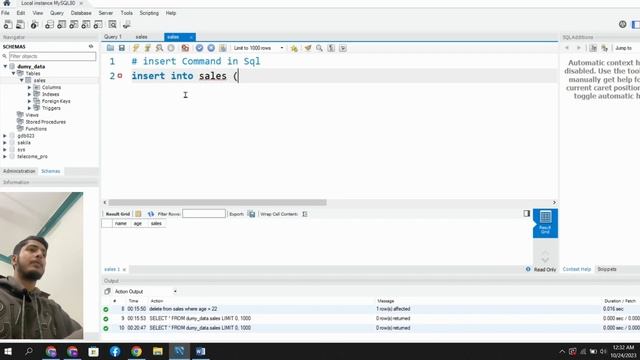Image resolution: width=640 pixels, height=360 pixels.
Task: Open the File menu
Action: [x=5, y=13]
